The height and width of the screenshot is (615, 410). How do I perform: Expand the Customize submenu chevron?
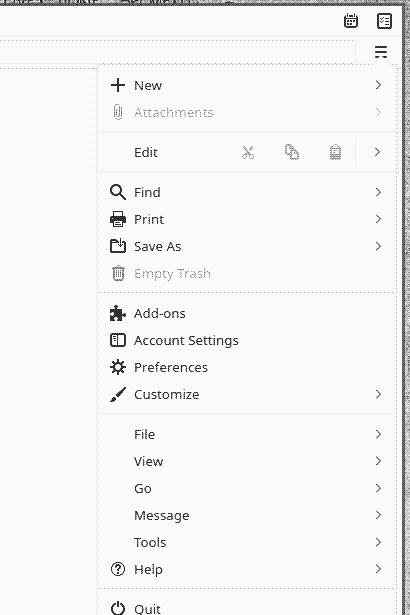click(378, 394)
